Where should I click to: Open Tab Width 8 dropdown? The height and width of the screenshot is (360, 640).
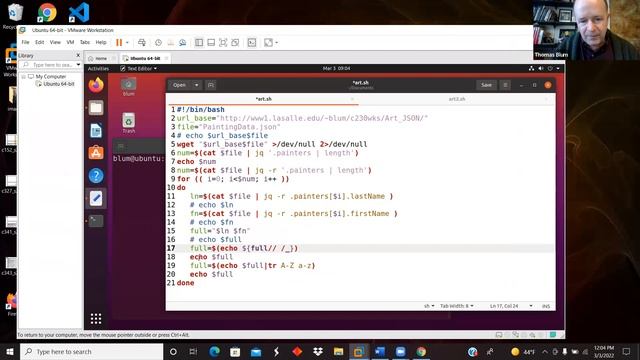(457, 306)
